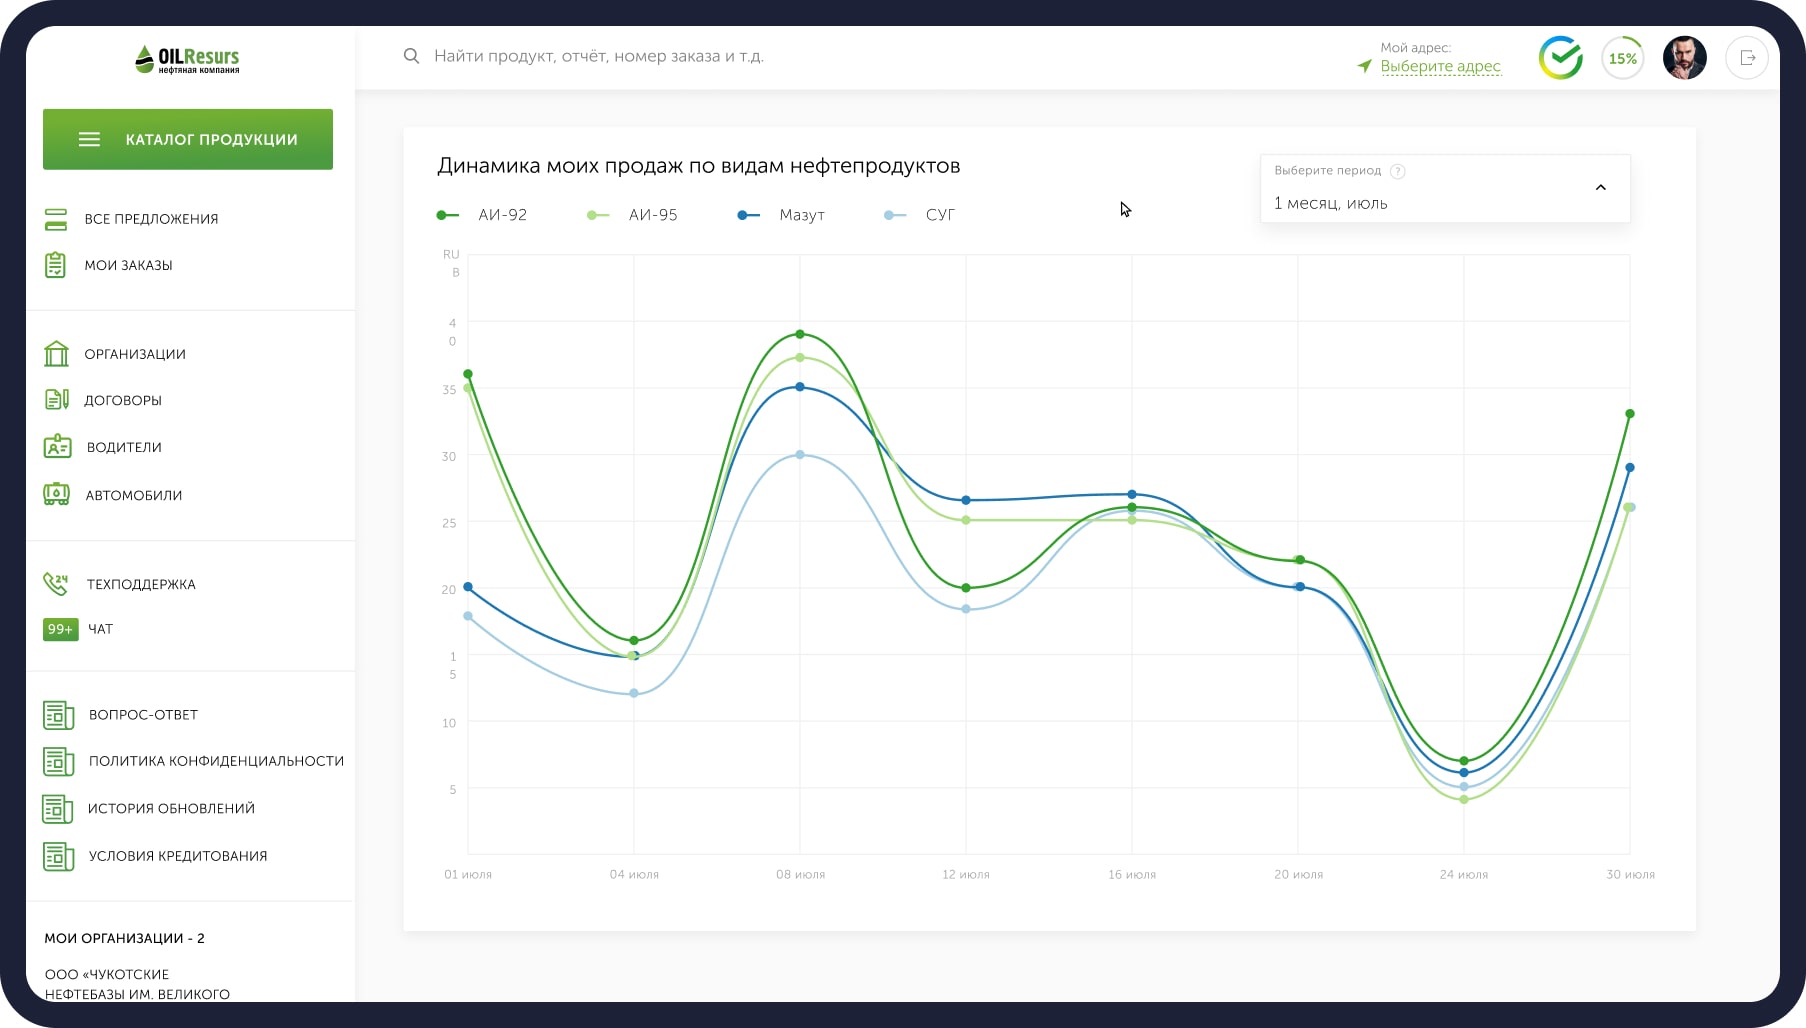Click the Выберите адрес link
The height and width of the screenshot is (1028, 1806).
pos(1440,66)
